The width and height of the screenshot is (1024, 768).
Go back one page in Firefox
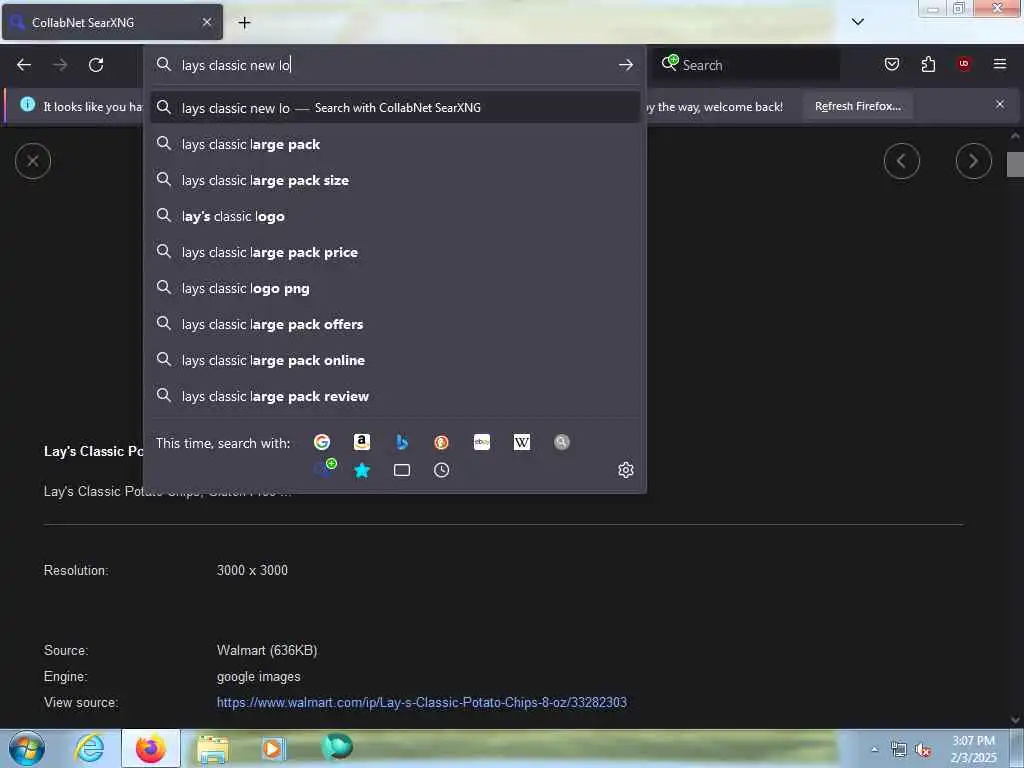click(24, 65)
